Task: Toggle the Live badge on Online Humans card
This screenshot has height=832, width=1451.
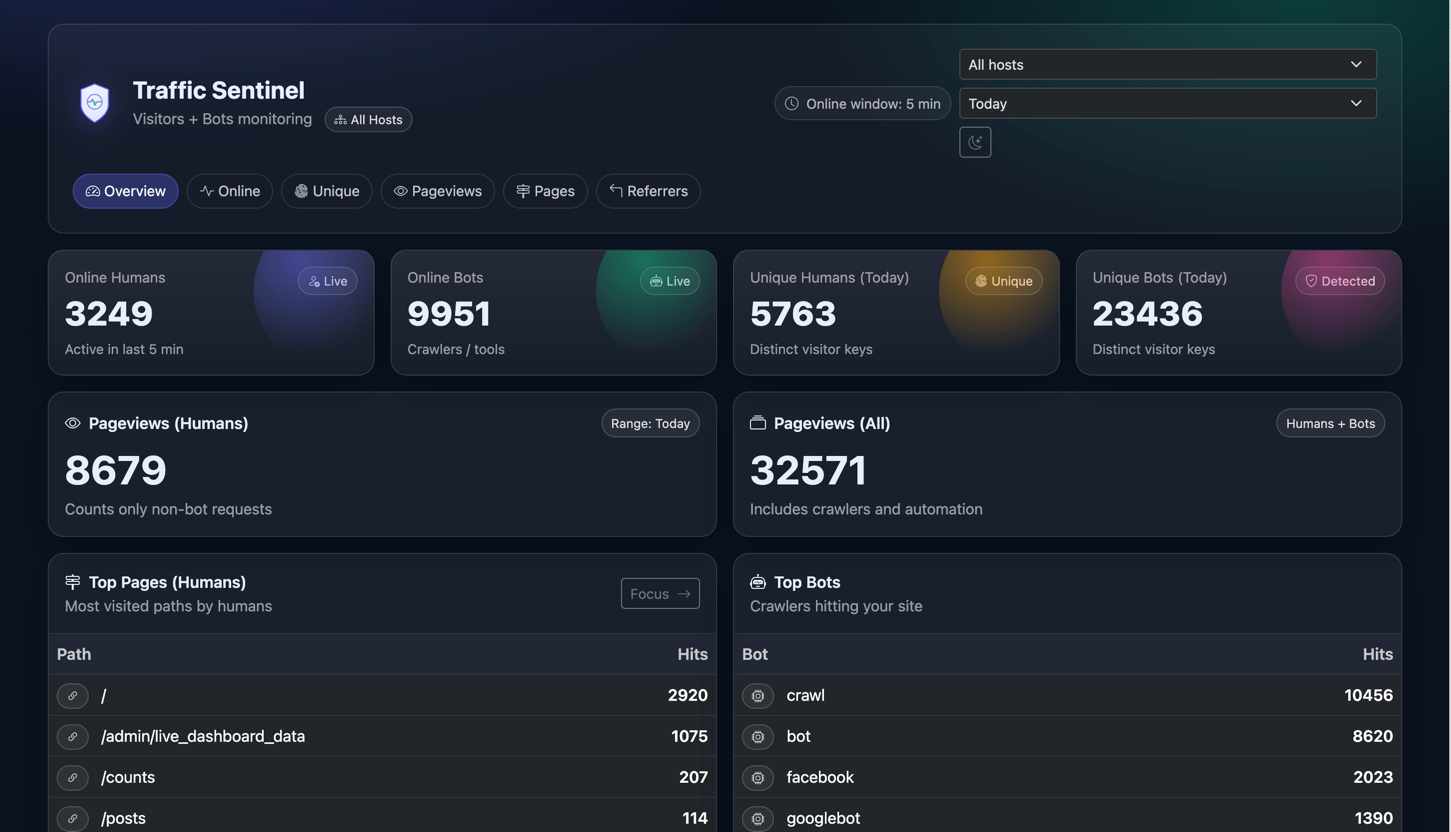Action: pyautogui.click(x=327, y=281)
